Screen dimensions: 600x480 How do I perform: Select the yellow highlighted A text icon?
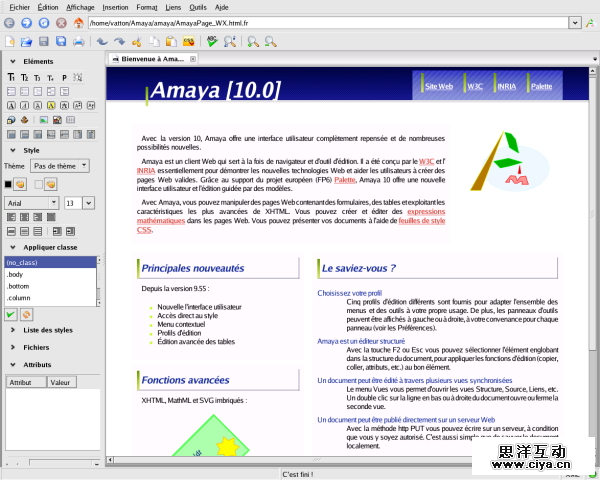coord(51,106)
